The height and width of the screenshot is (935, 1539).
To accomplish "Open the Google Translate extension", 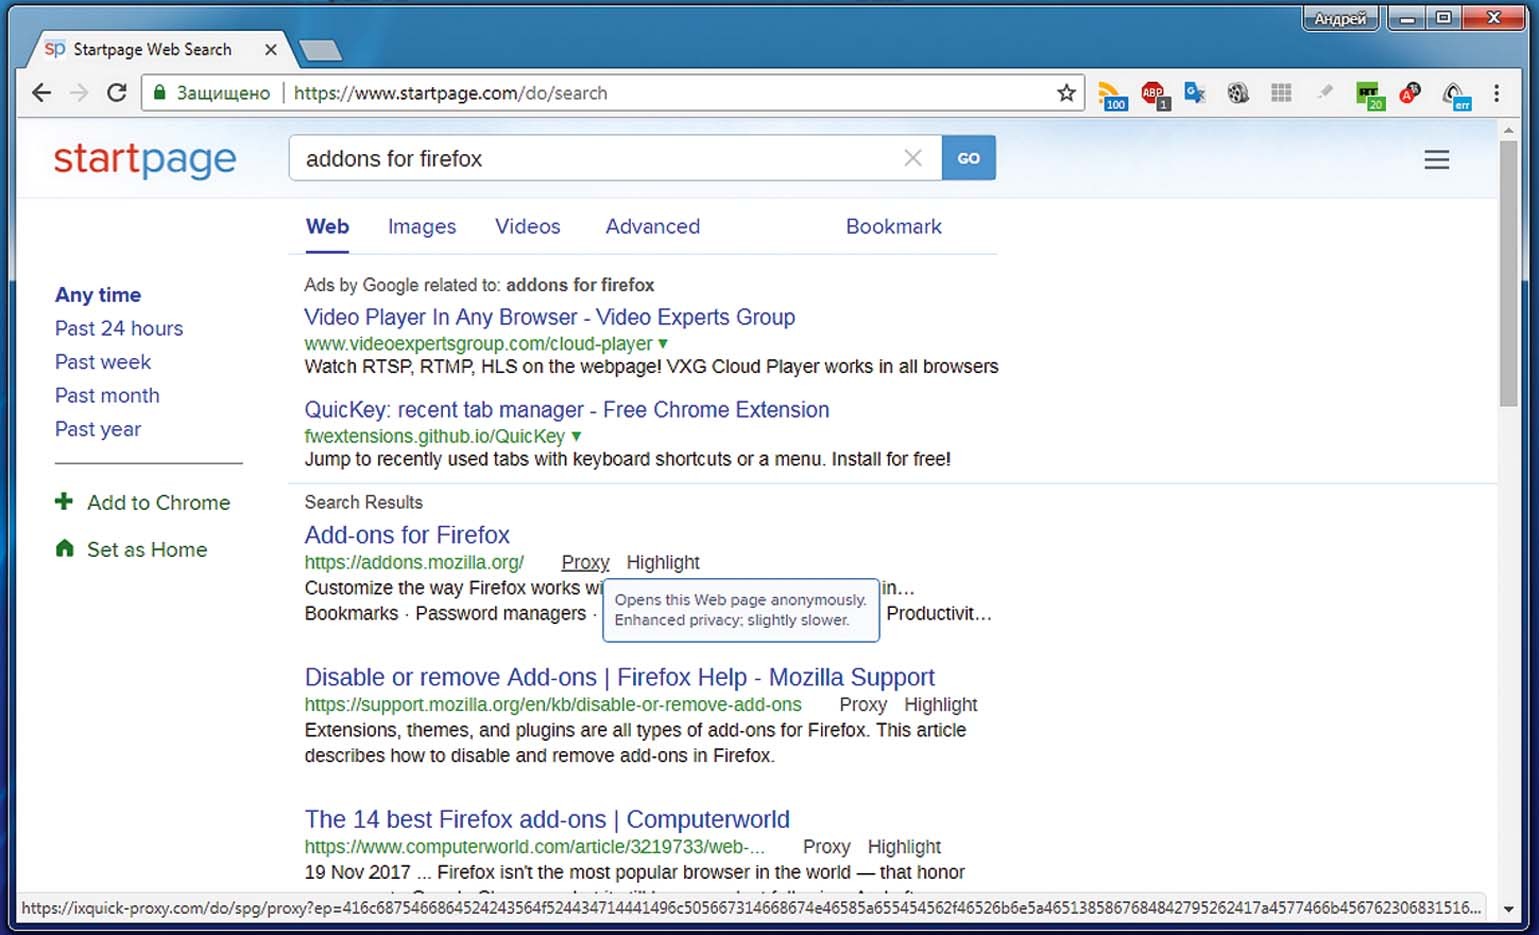I will point(1195,93).
